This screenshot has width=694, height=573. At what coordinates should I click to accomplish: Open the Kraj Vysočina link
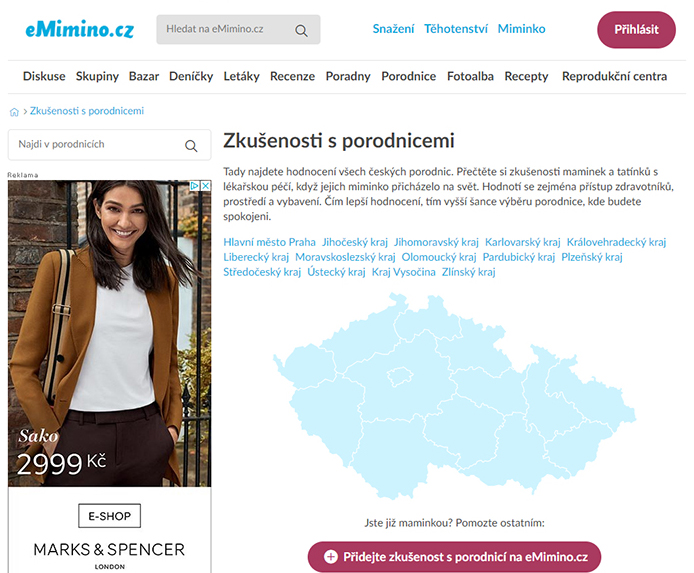click(404, 272)
